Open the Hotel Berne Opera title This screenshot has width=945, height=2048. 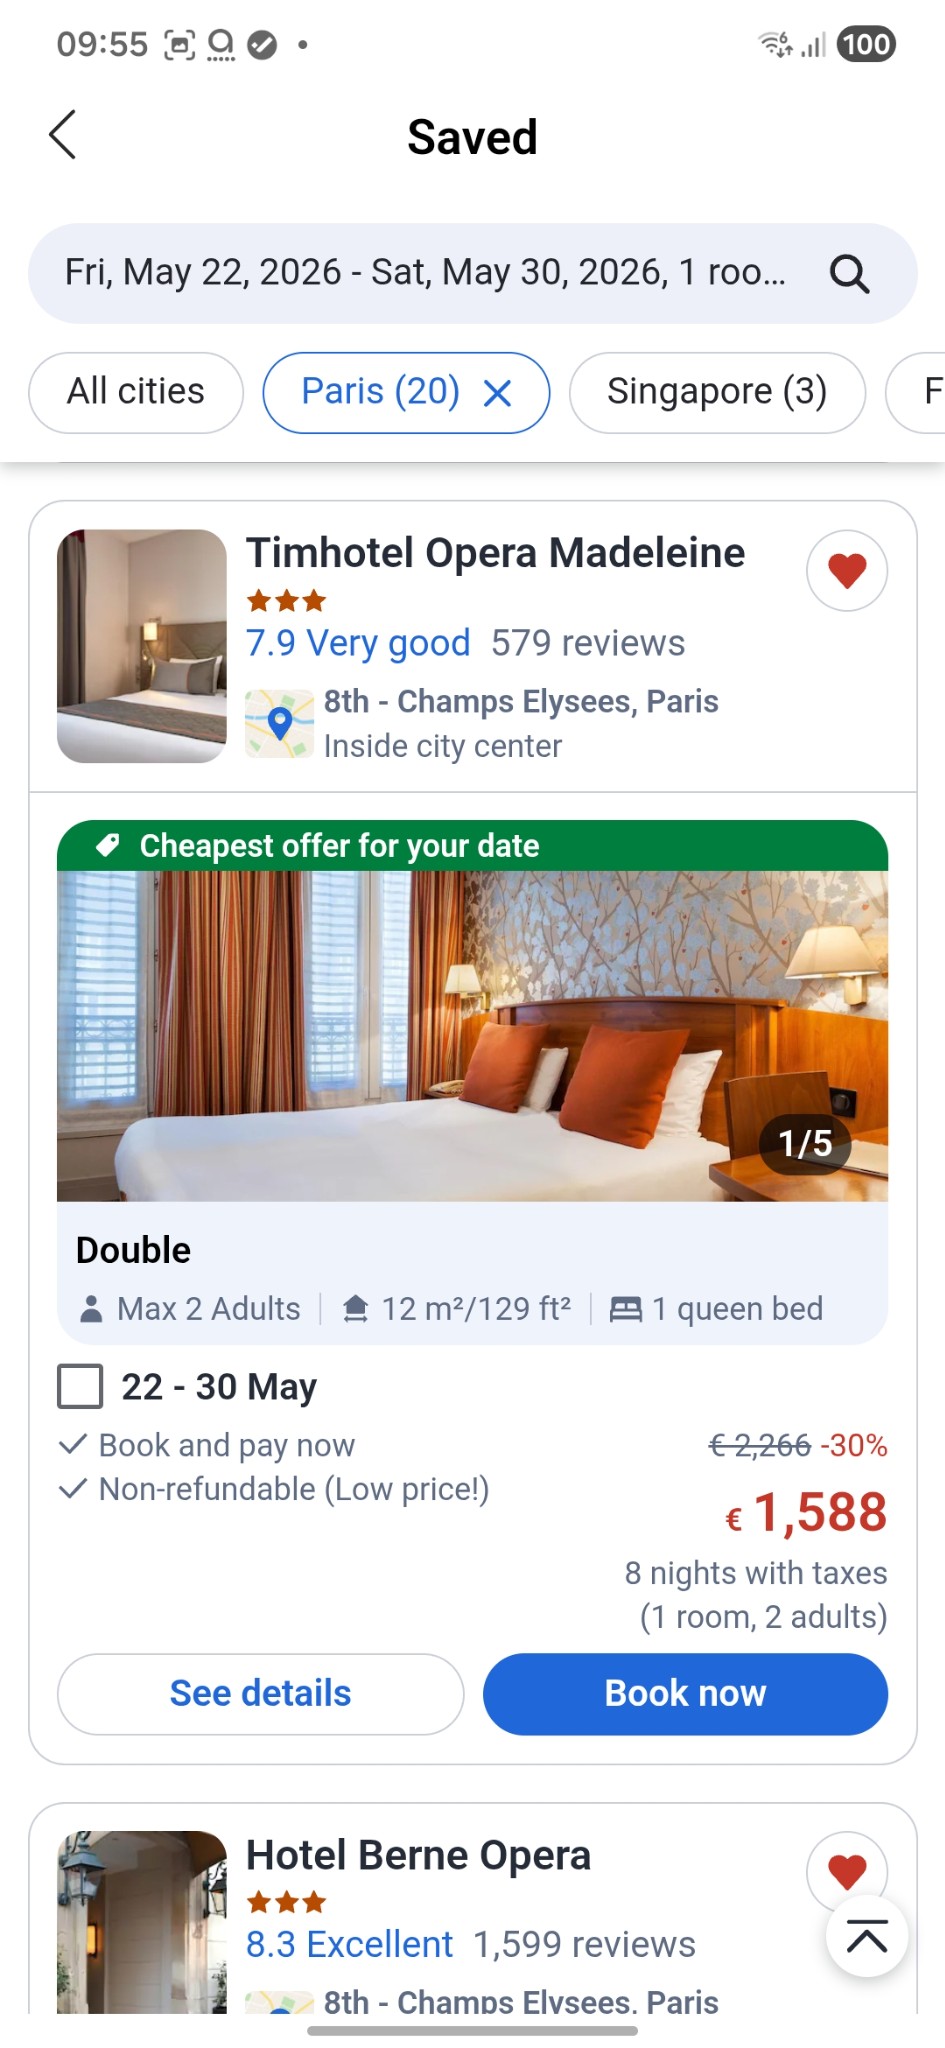point(418,1855)
